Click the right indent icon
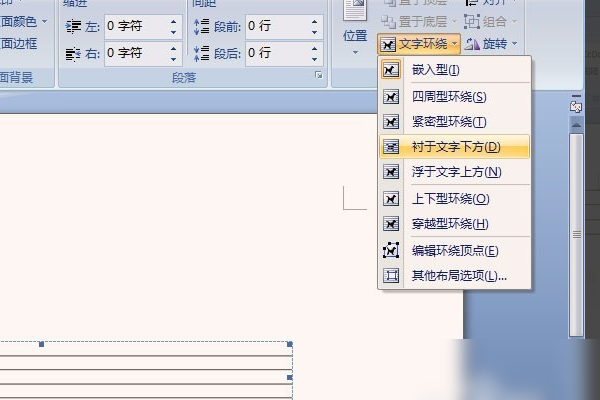Screen dimensions: 600x400 73,54
